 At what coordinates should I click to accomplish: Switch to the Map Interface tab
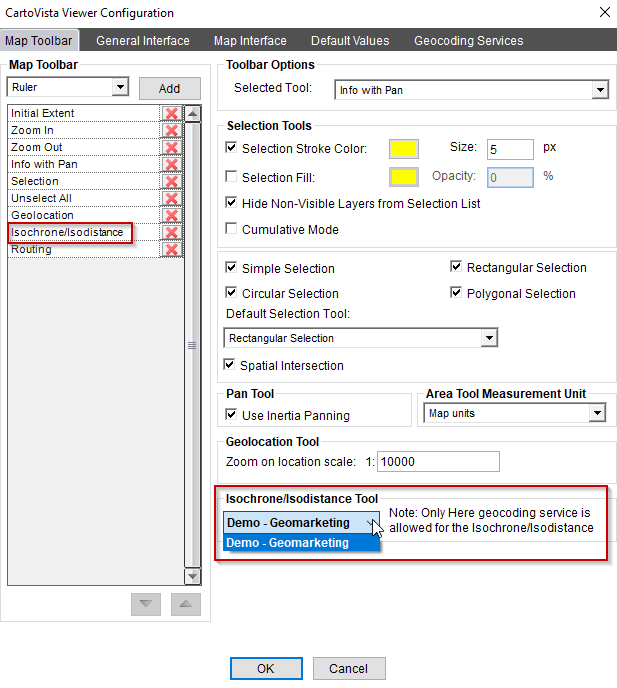pos(250,41)
